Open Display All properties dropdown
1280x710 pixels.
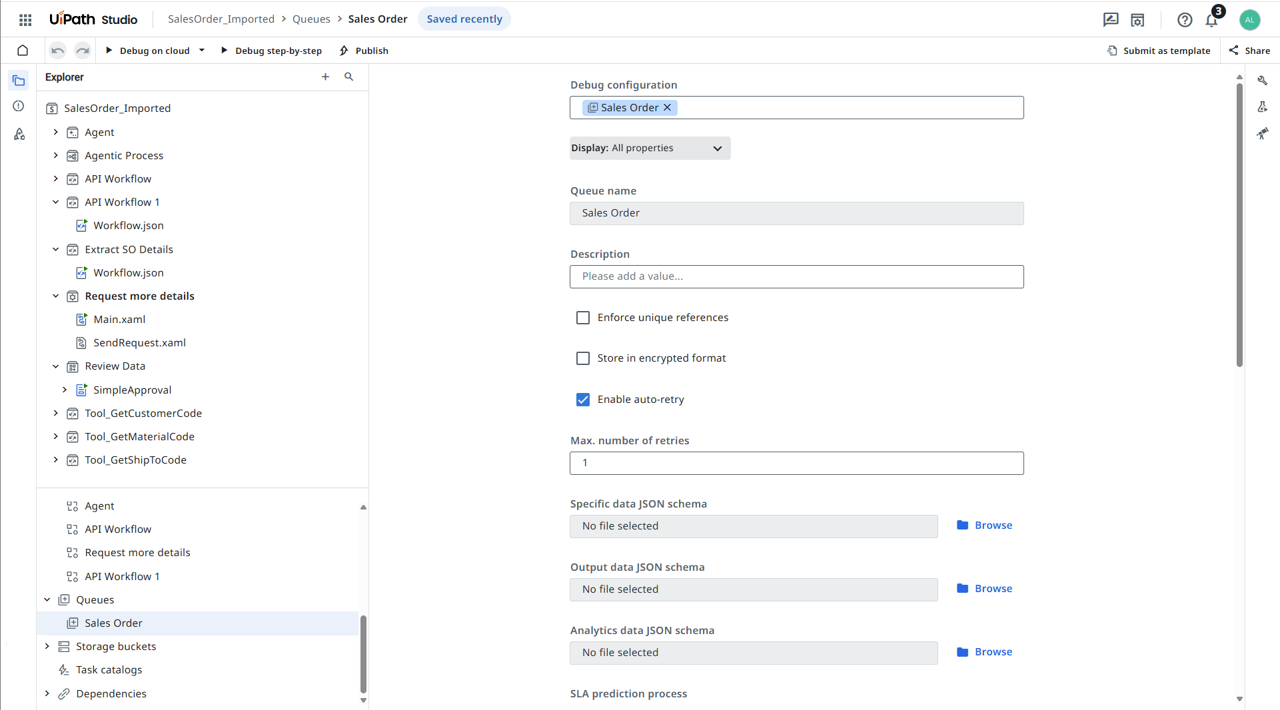pos(649,148)
